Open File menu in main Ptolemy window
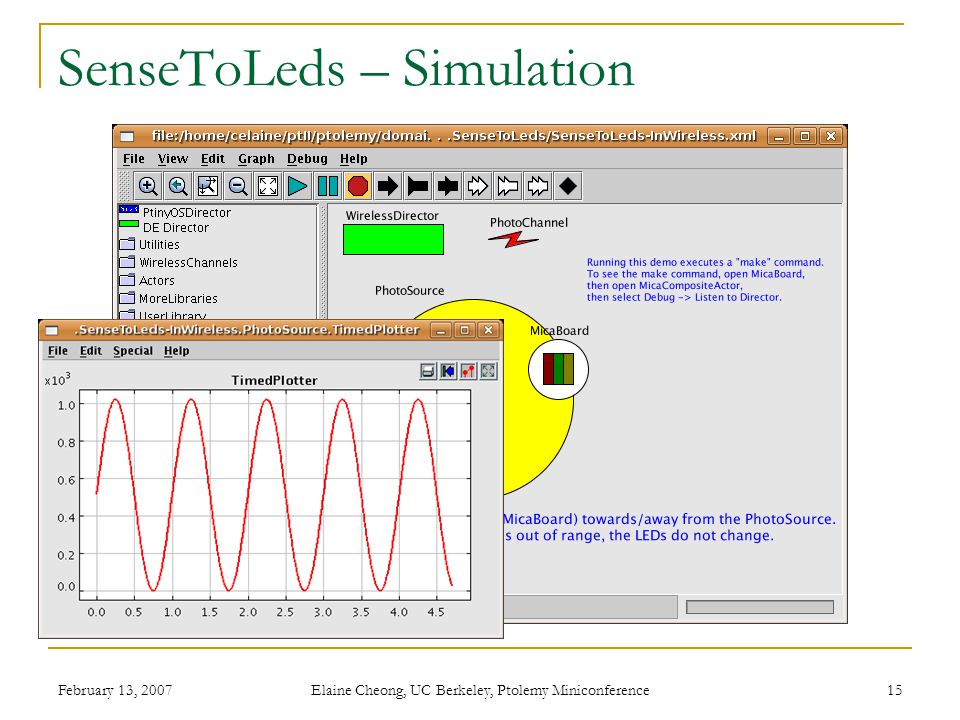The height and width of the screenshot is (720, 960). point(133,159)
